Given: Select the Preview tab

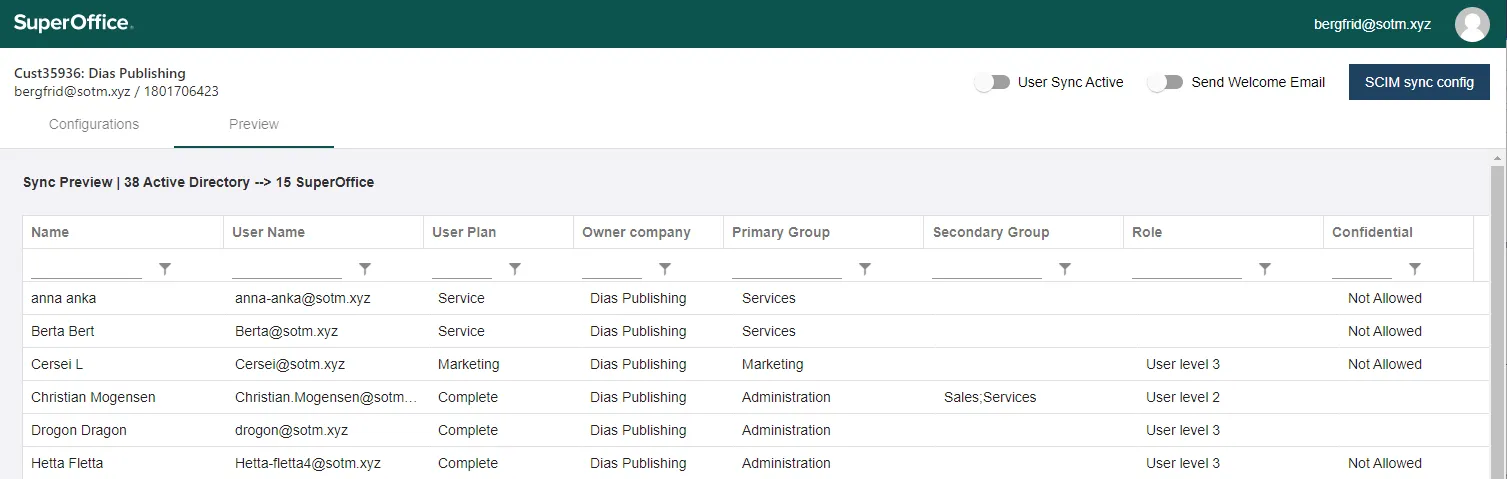Looking at the screenshot, I should (x=254, y=124).
